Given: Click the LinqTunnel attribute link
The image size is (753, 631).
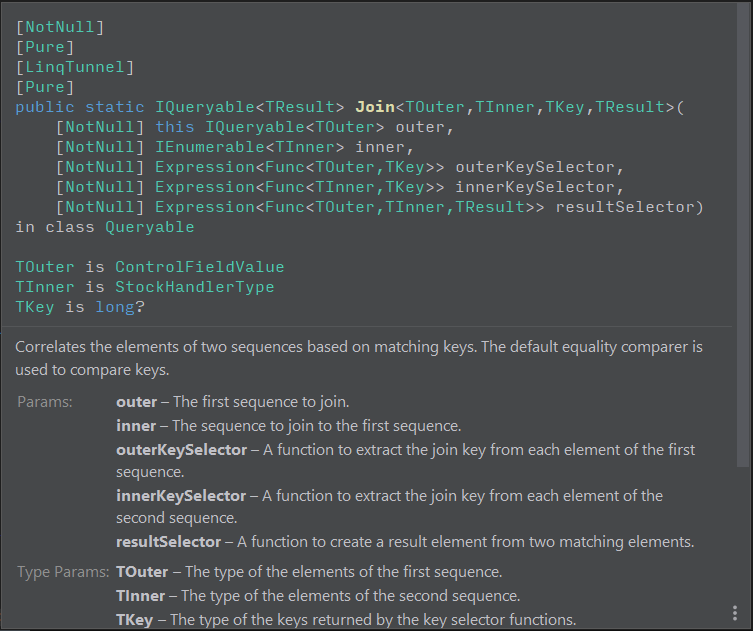Looking at the screenshot, I should 75,67.
